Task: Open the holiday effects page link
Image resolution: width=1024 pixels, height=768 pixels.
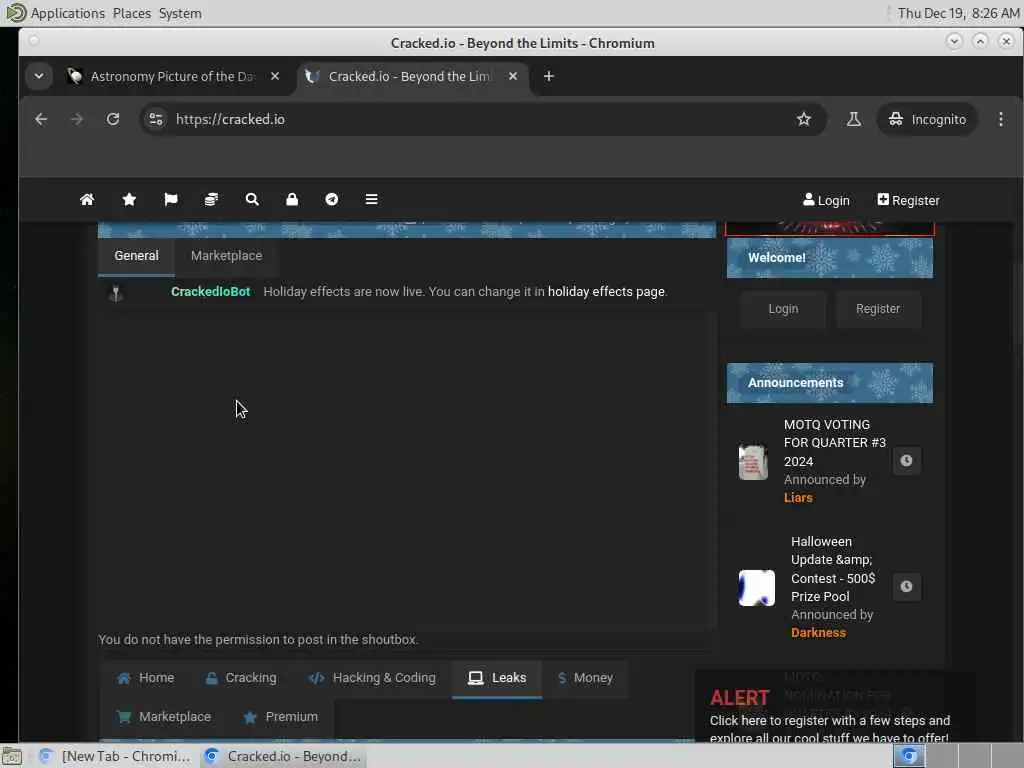Action: (606, 292)
